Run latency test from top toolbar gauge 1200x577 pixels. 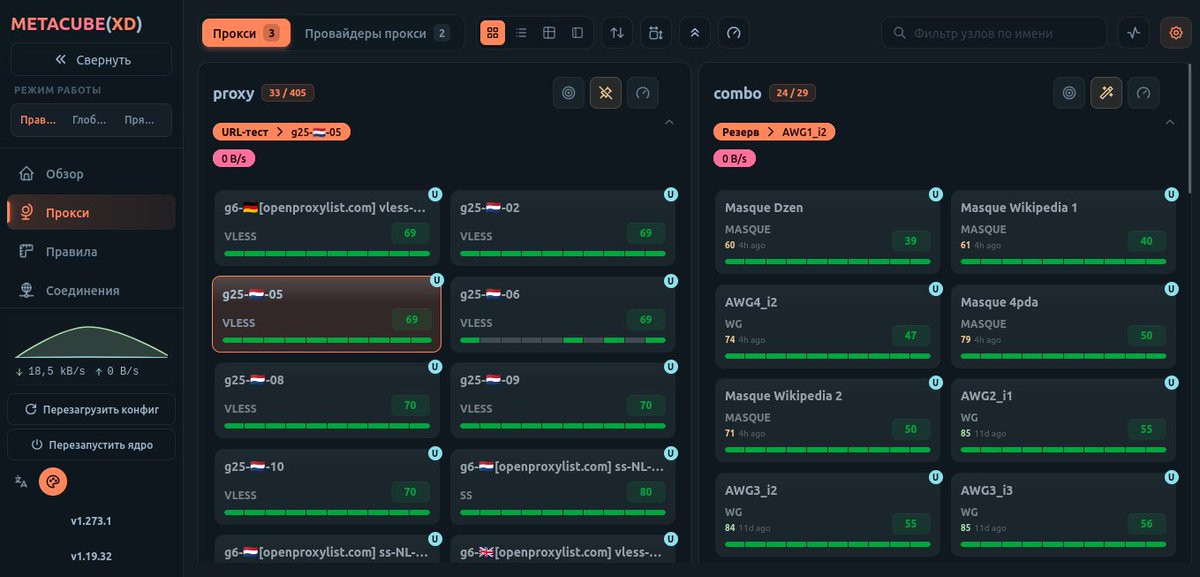734,33
